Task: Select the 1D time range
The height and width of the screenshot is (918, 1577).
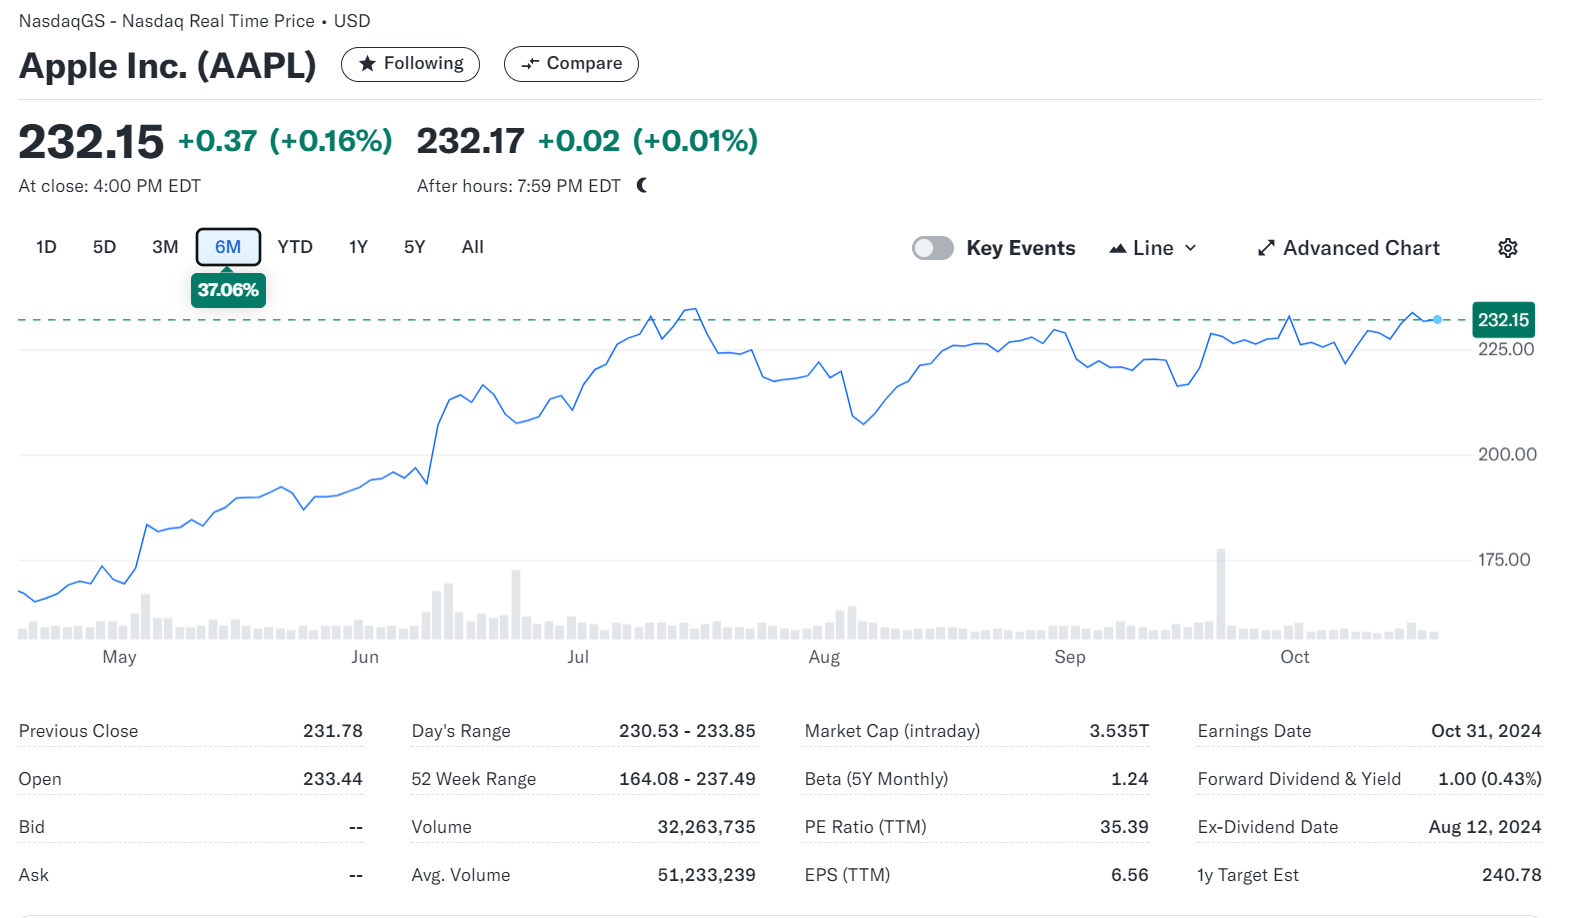Action: click(x=46, y=247)
